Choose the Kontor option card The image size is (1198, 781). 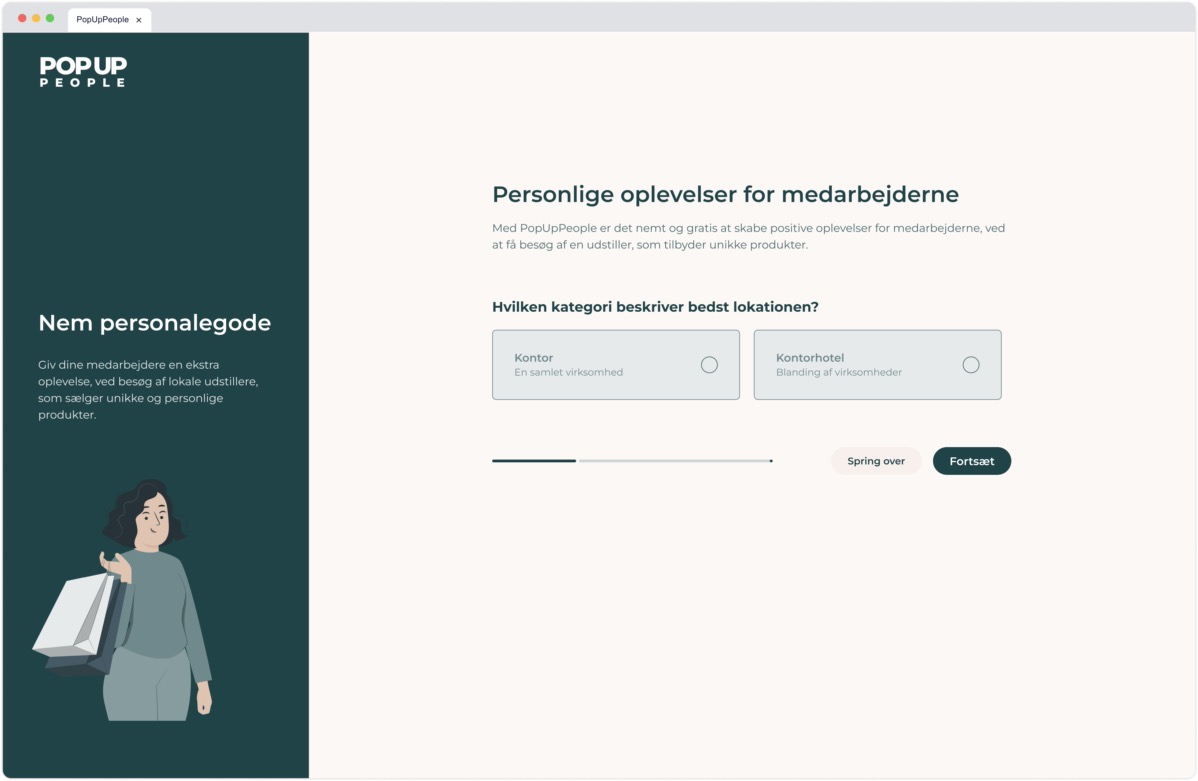point(615,365)
